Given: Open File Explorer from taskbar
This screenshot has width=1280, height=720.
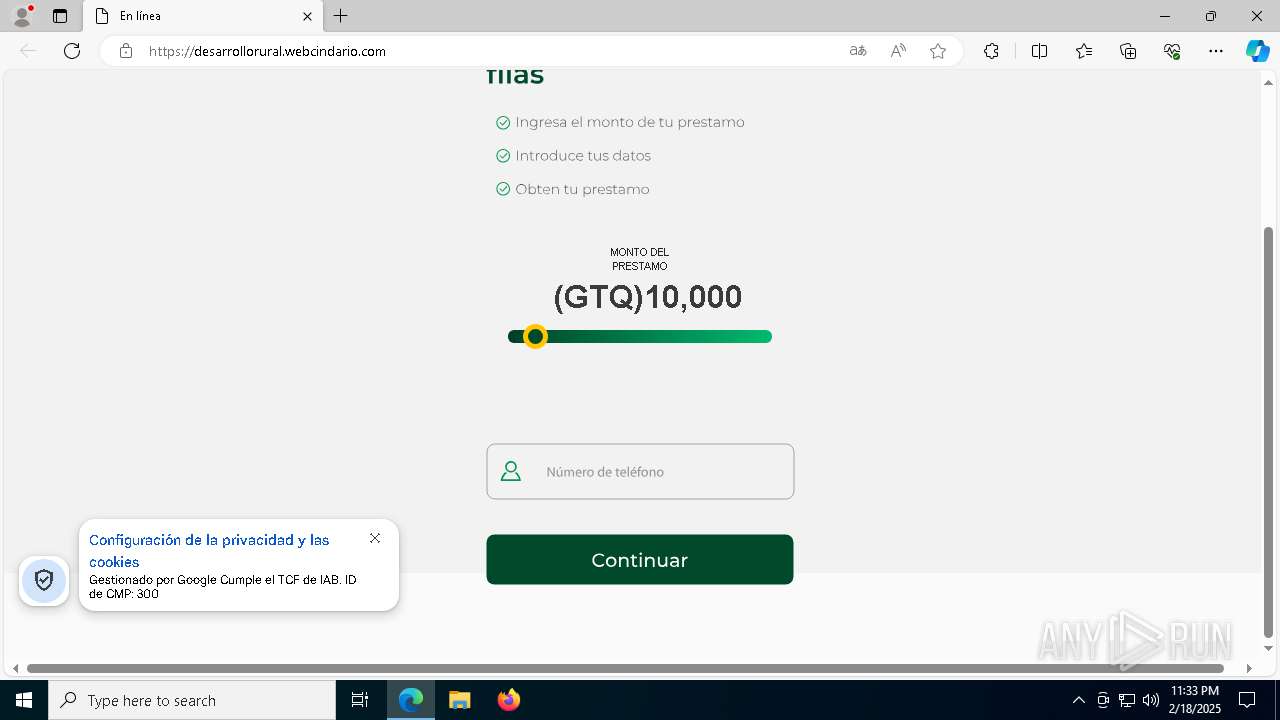Looking at the screenshot, I should point(460,700).
